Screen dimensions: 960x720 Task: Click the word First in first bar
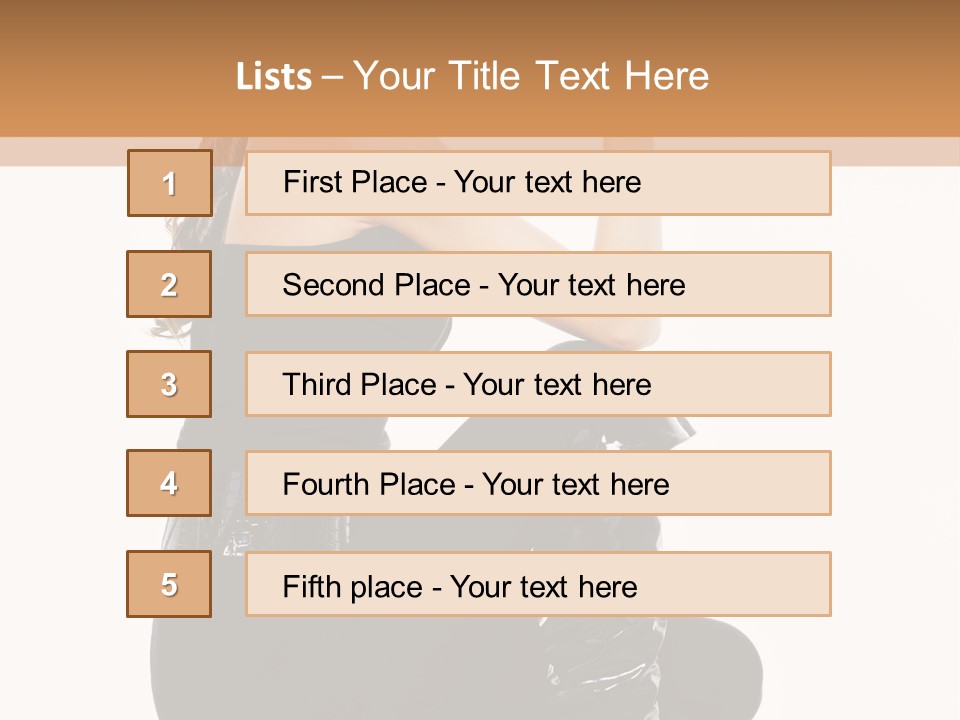click(x=312, y=182)
